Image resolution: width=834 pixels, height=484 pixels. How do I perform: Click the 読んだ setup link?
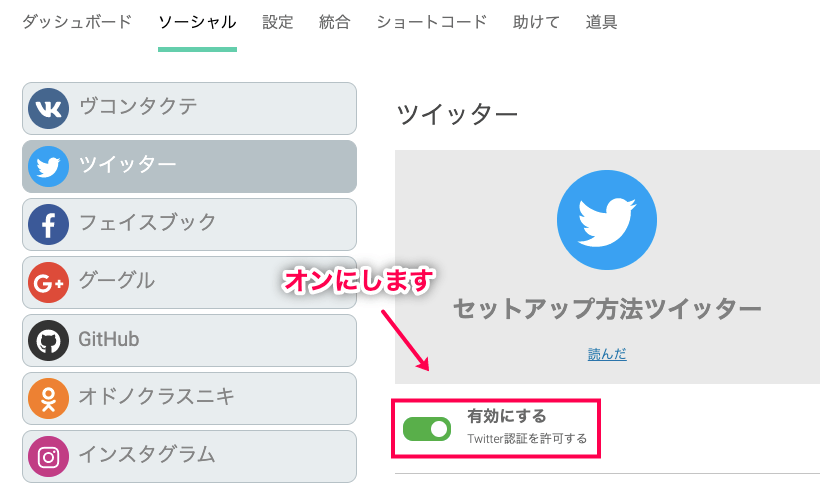tap(607, 354)
